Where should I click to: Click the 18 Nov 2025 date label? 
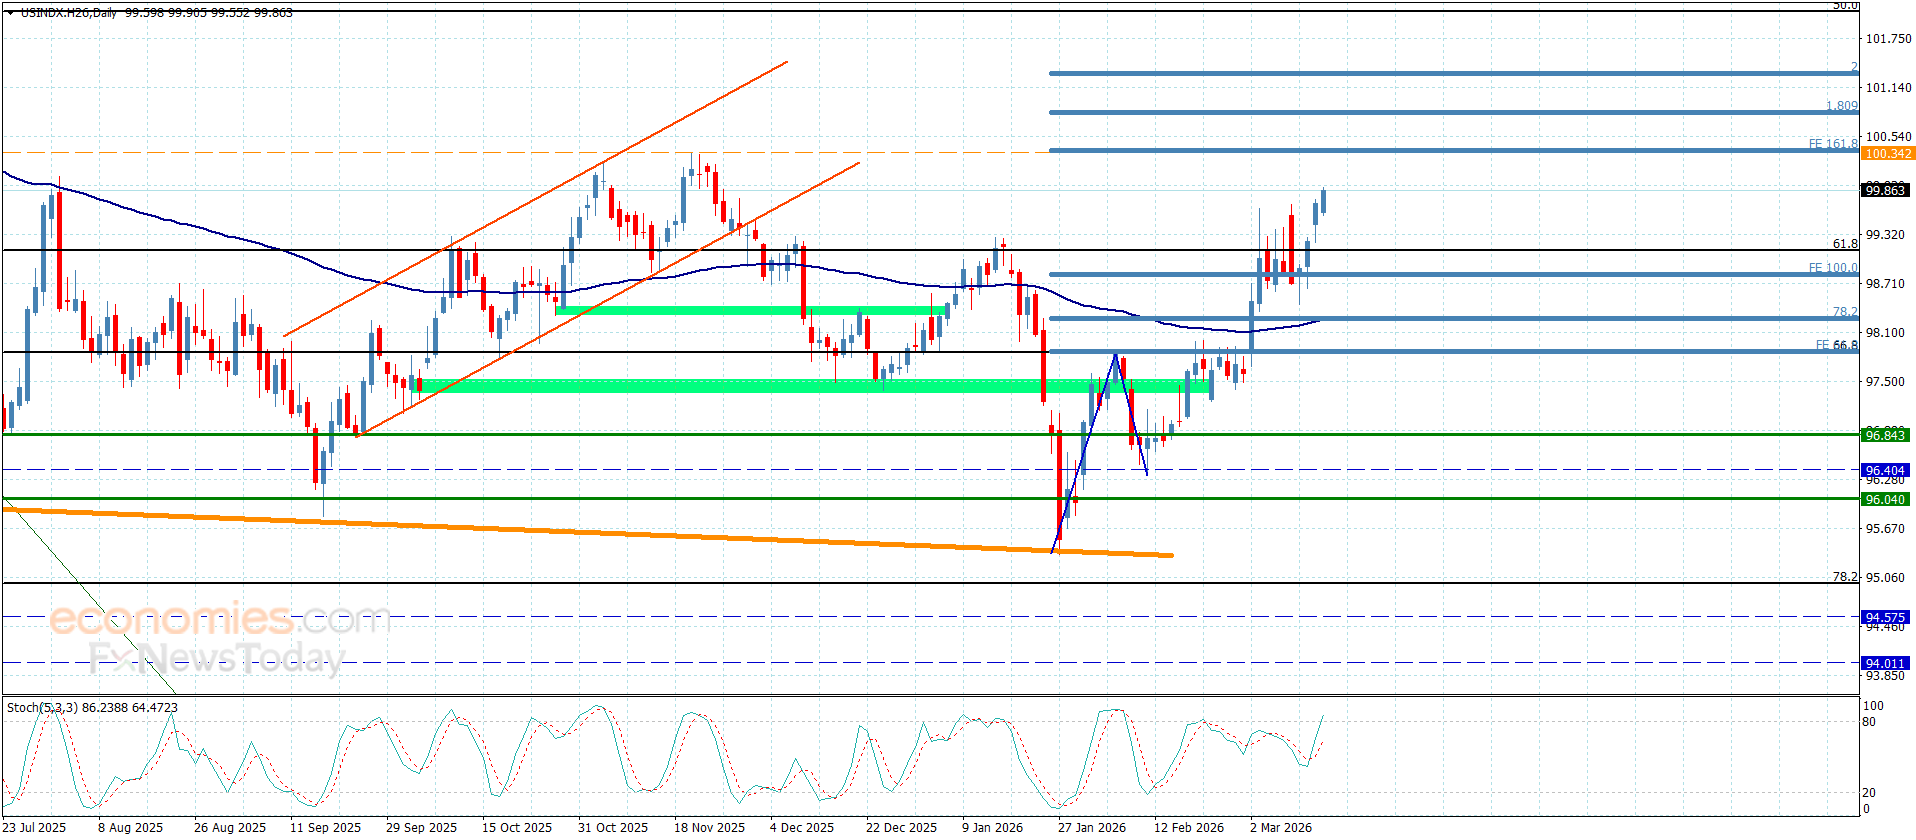tap(709, 827)
